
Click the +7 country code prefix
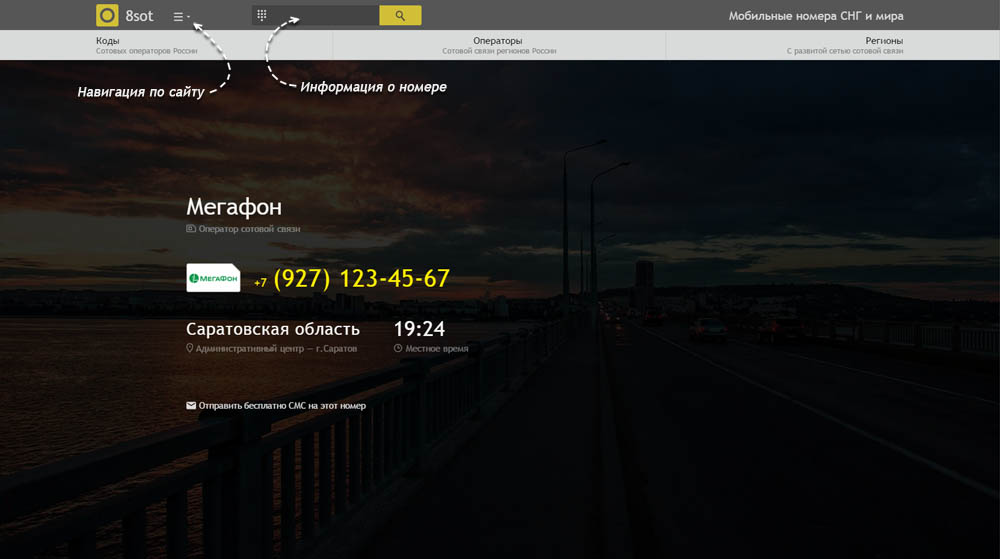pos(260,282)
